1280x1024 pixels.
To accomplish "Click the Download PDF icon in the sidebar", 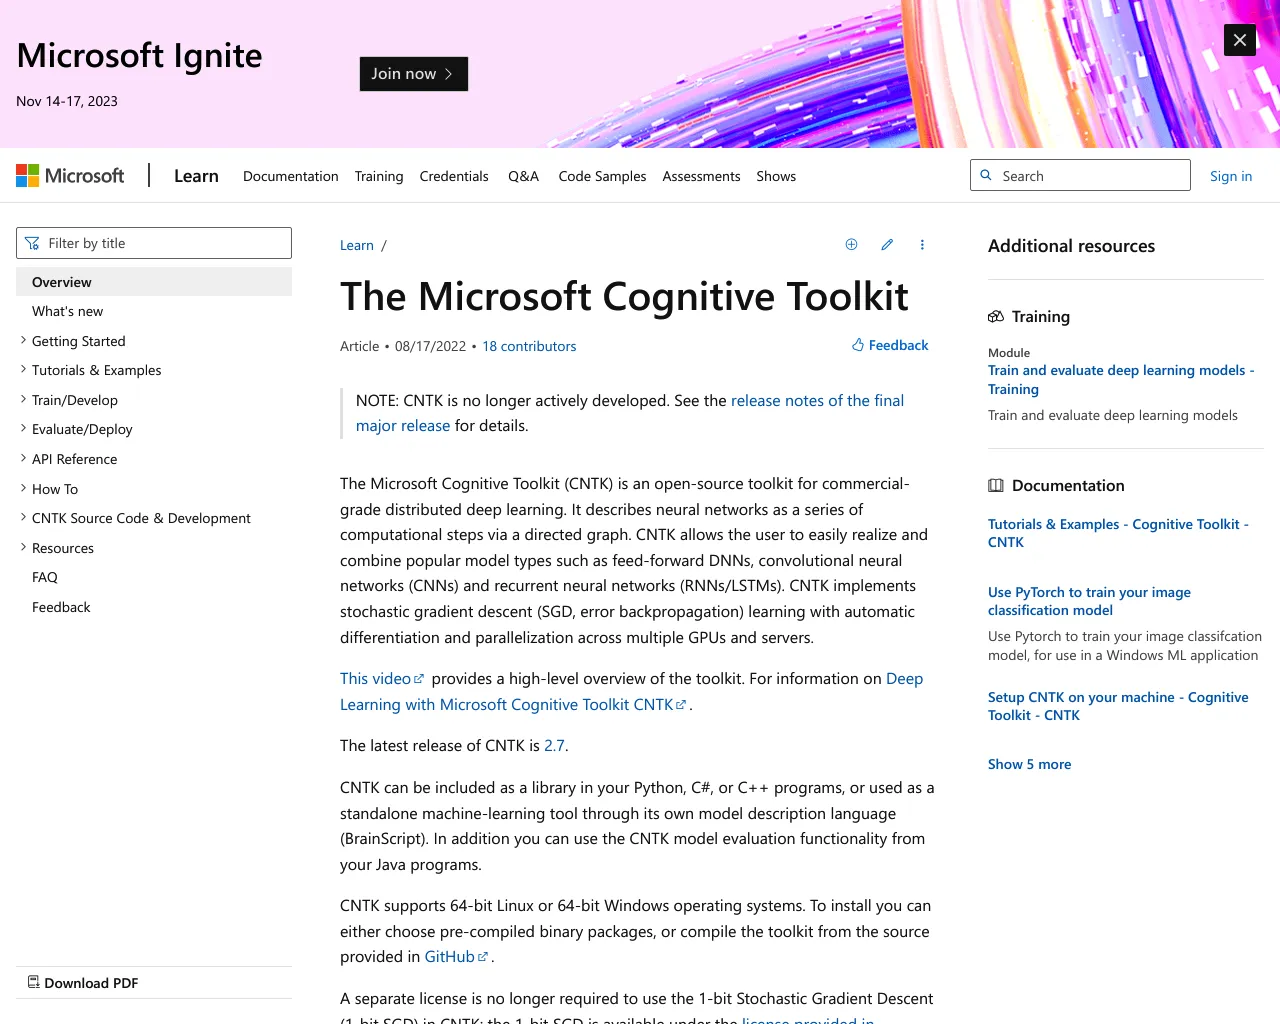I will [x=33, y=982].
